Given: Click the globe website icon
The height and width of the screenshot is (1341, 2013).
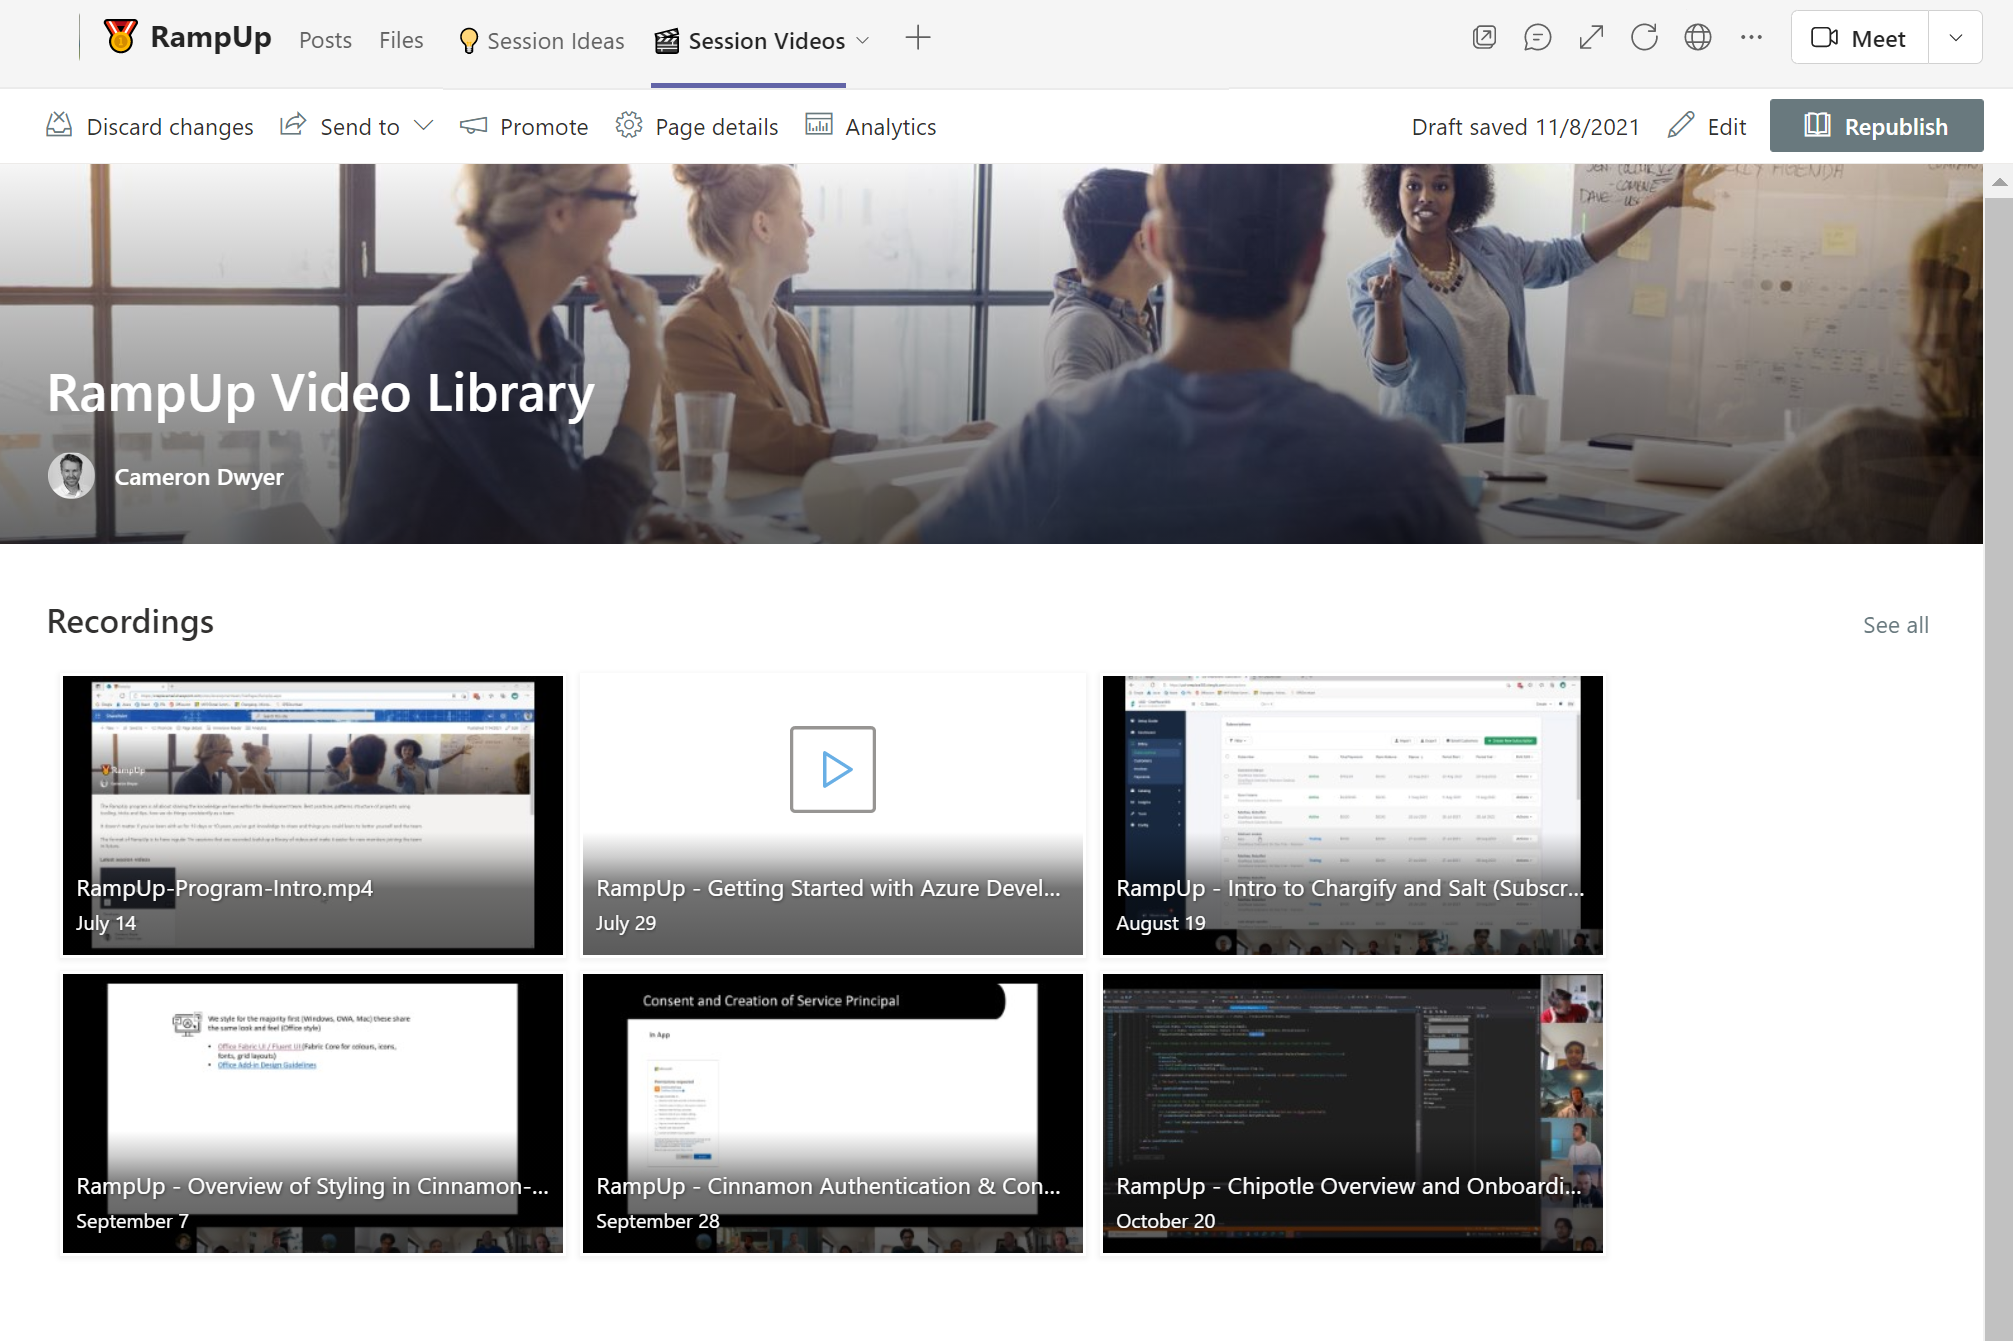Looking at the screenshot, I should (x=1697, y=38).
